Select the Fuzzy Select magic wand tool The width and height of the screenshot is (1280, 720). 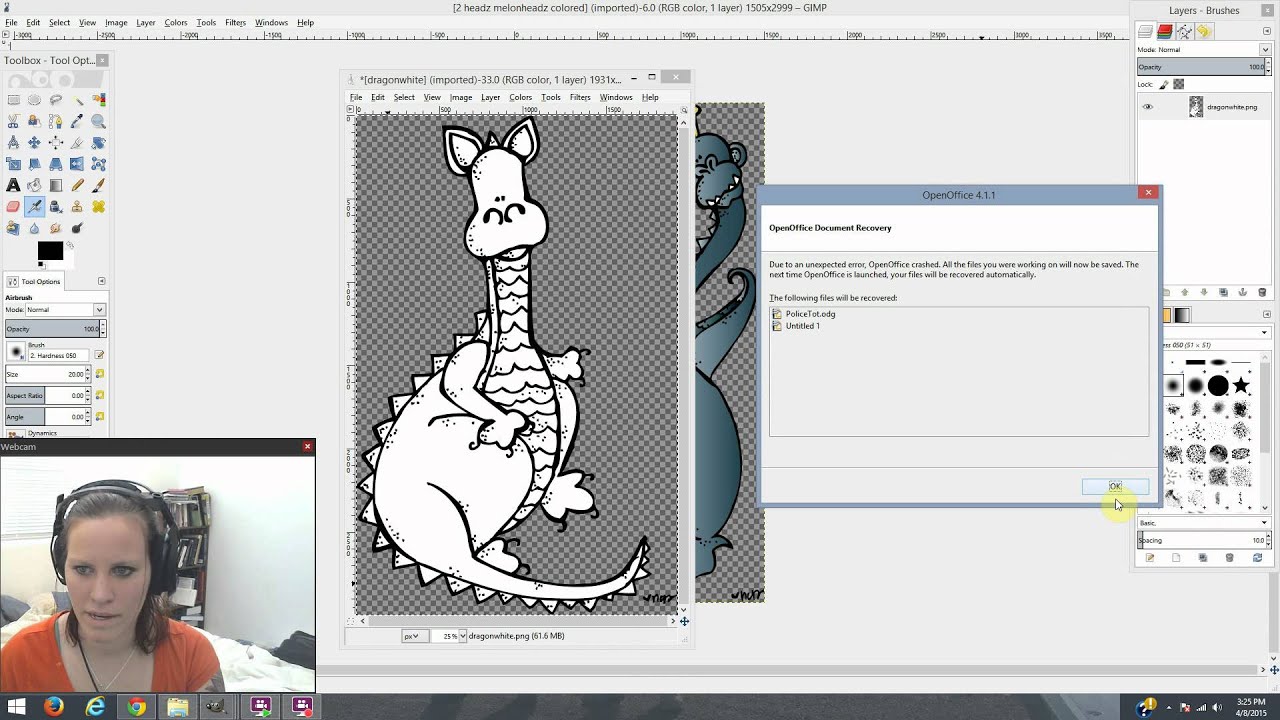coord(77,100)
